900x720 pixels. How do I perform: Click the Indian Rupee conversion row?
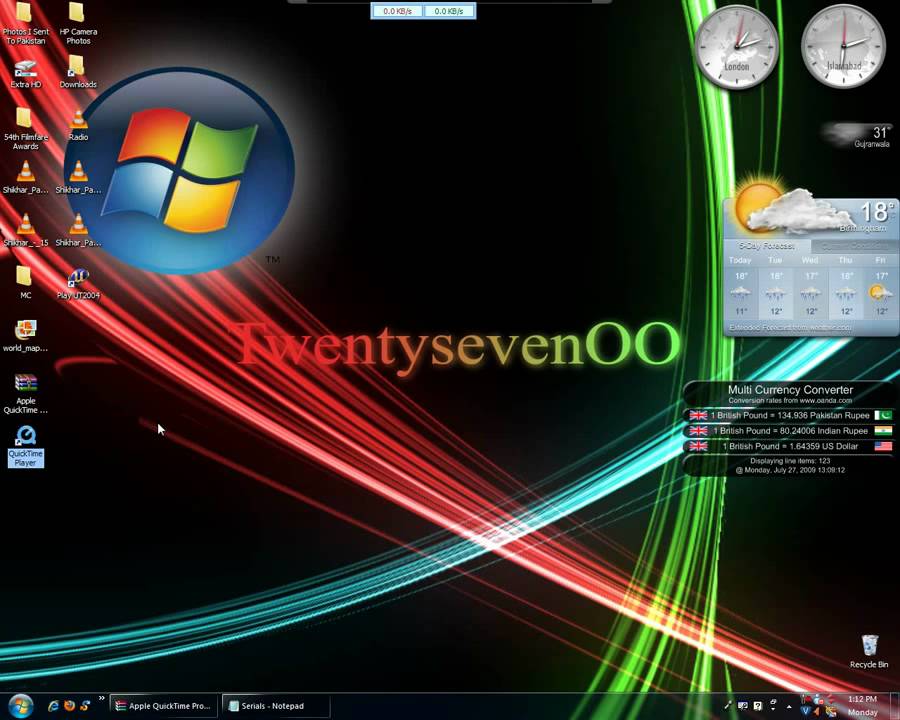pos(790,431)
